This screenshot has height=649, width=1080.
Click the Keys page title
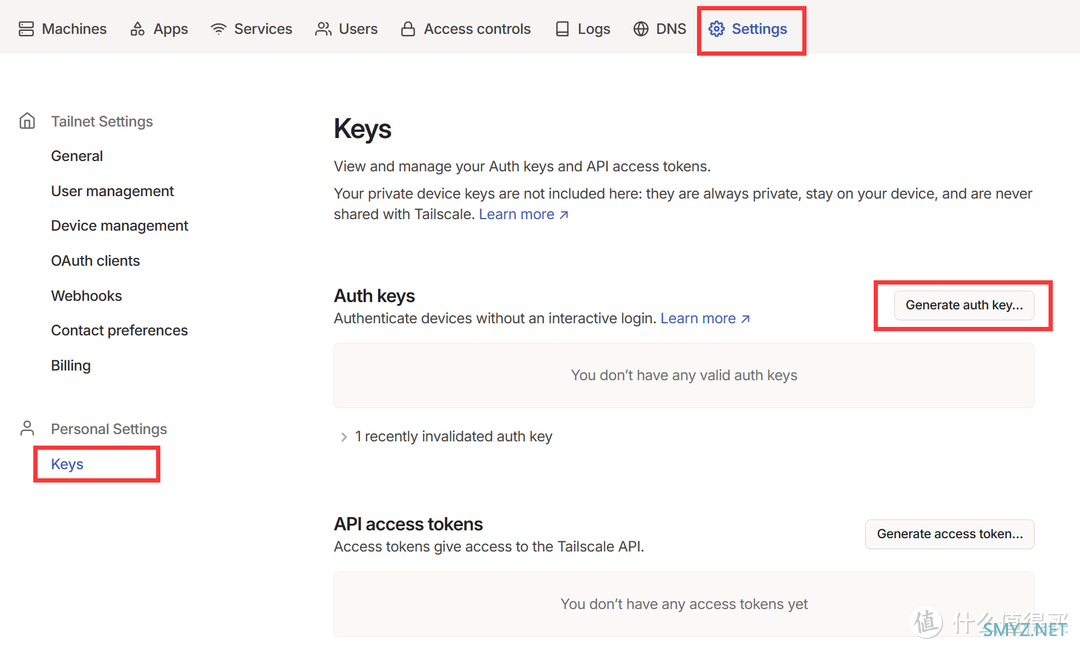click(x=362, y=130)
